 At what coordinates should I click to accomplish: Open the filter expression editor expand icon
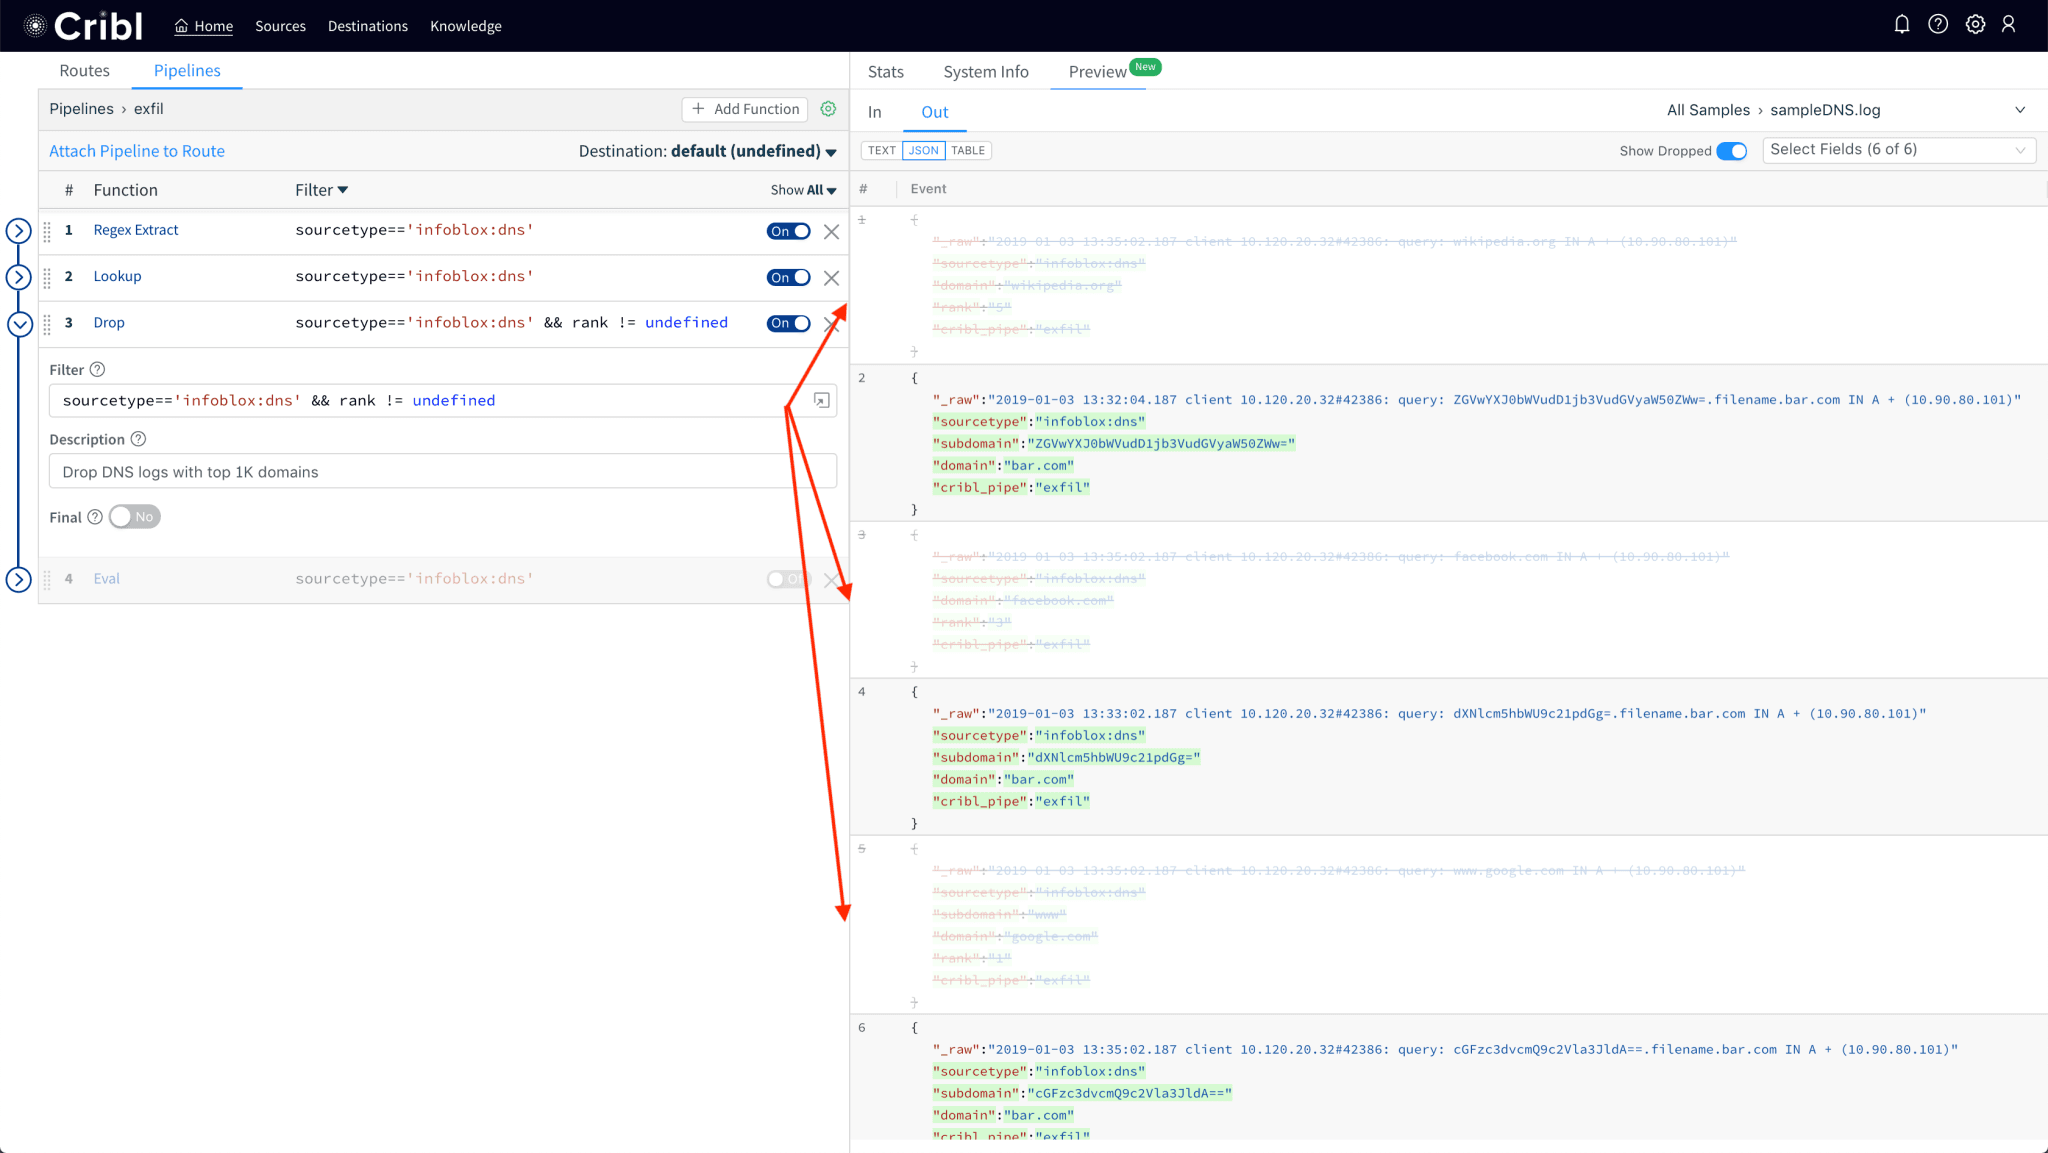click(x=821, y=401)
